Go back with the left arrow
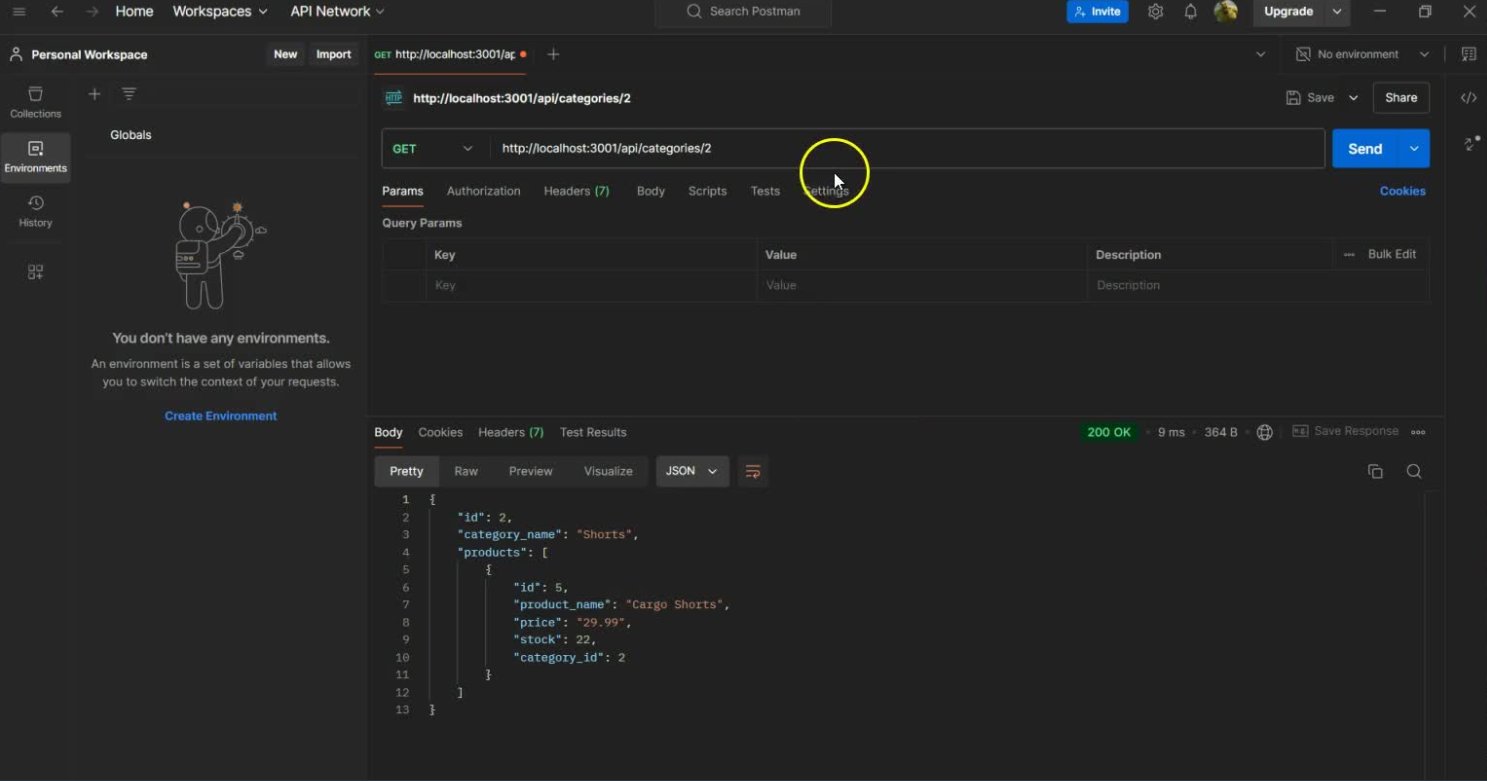 click(x=57, y=12)
